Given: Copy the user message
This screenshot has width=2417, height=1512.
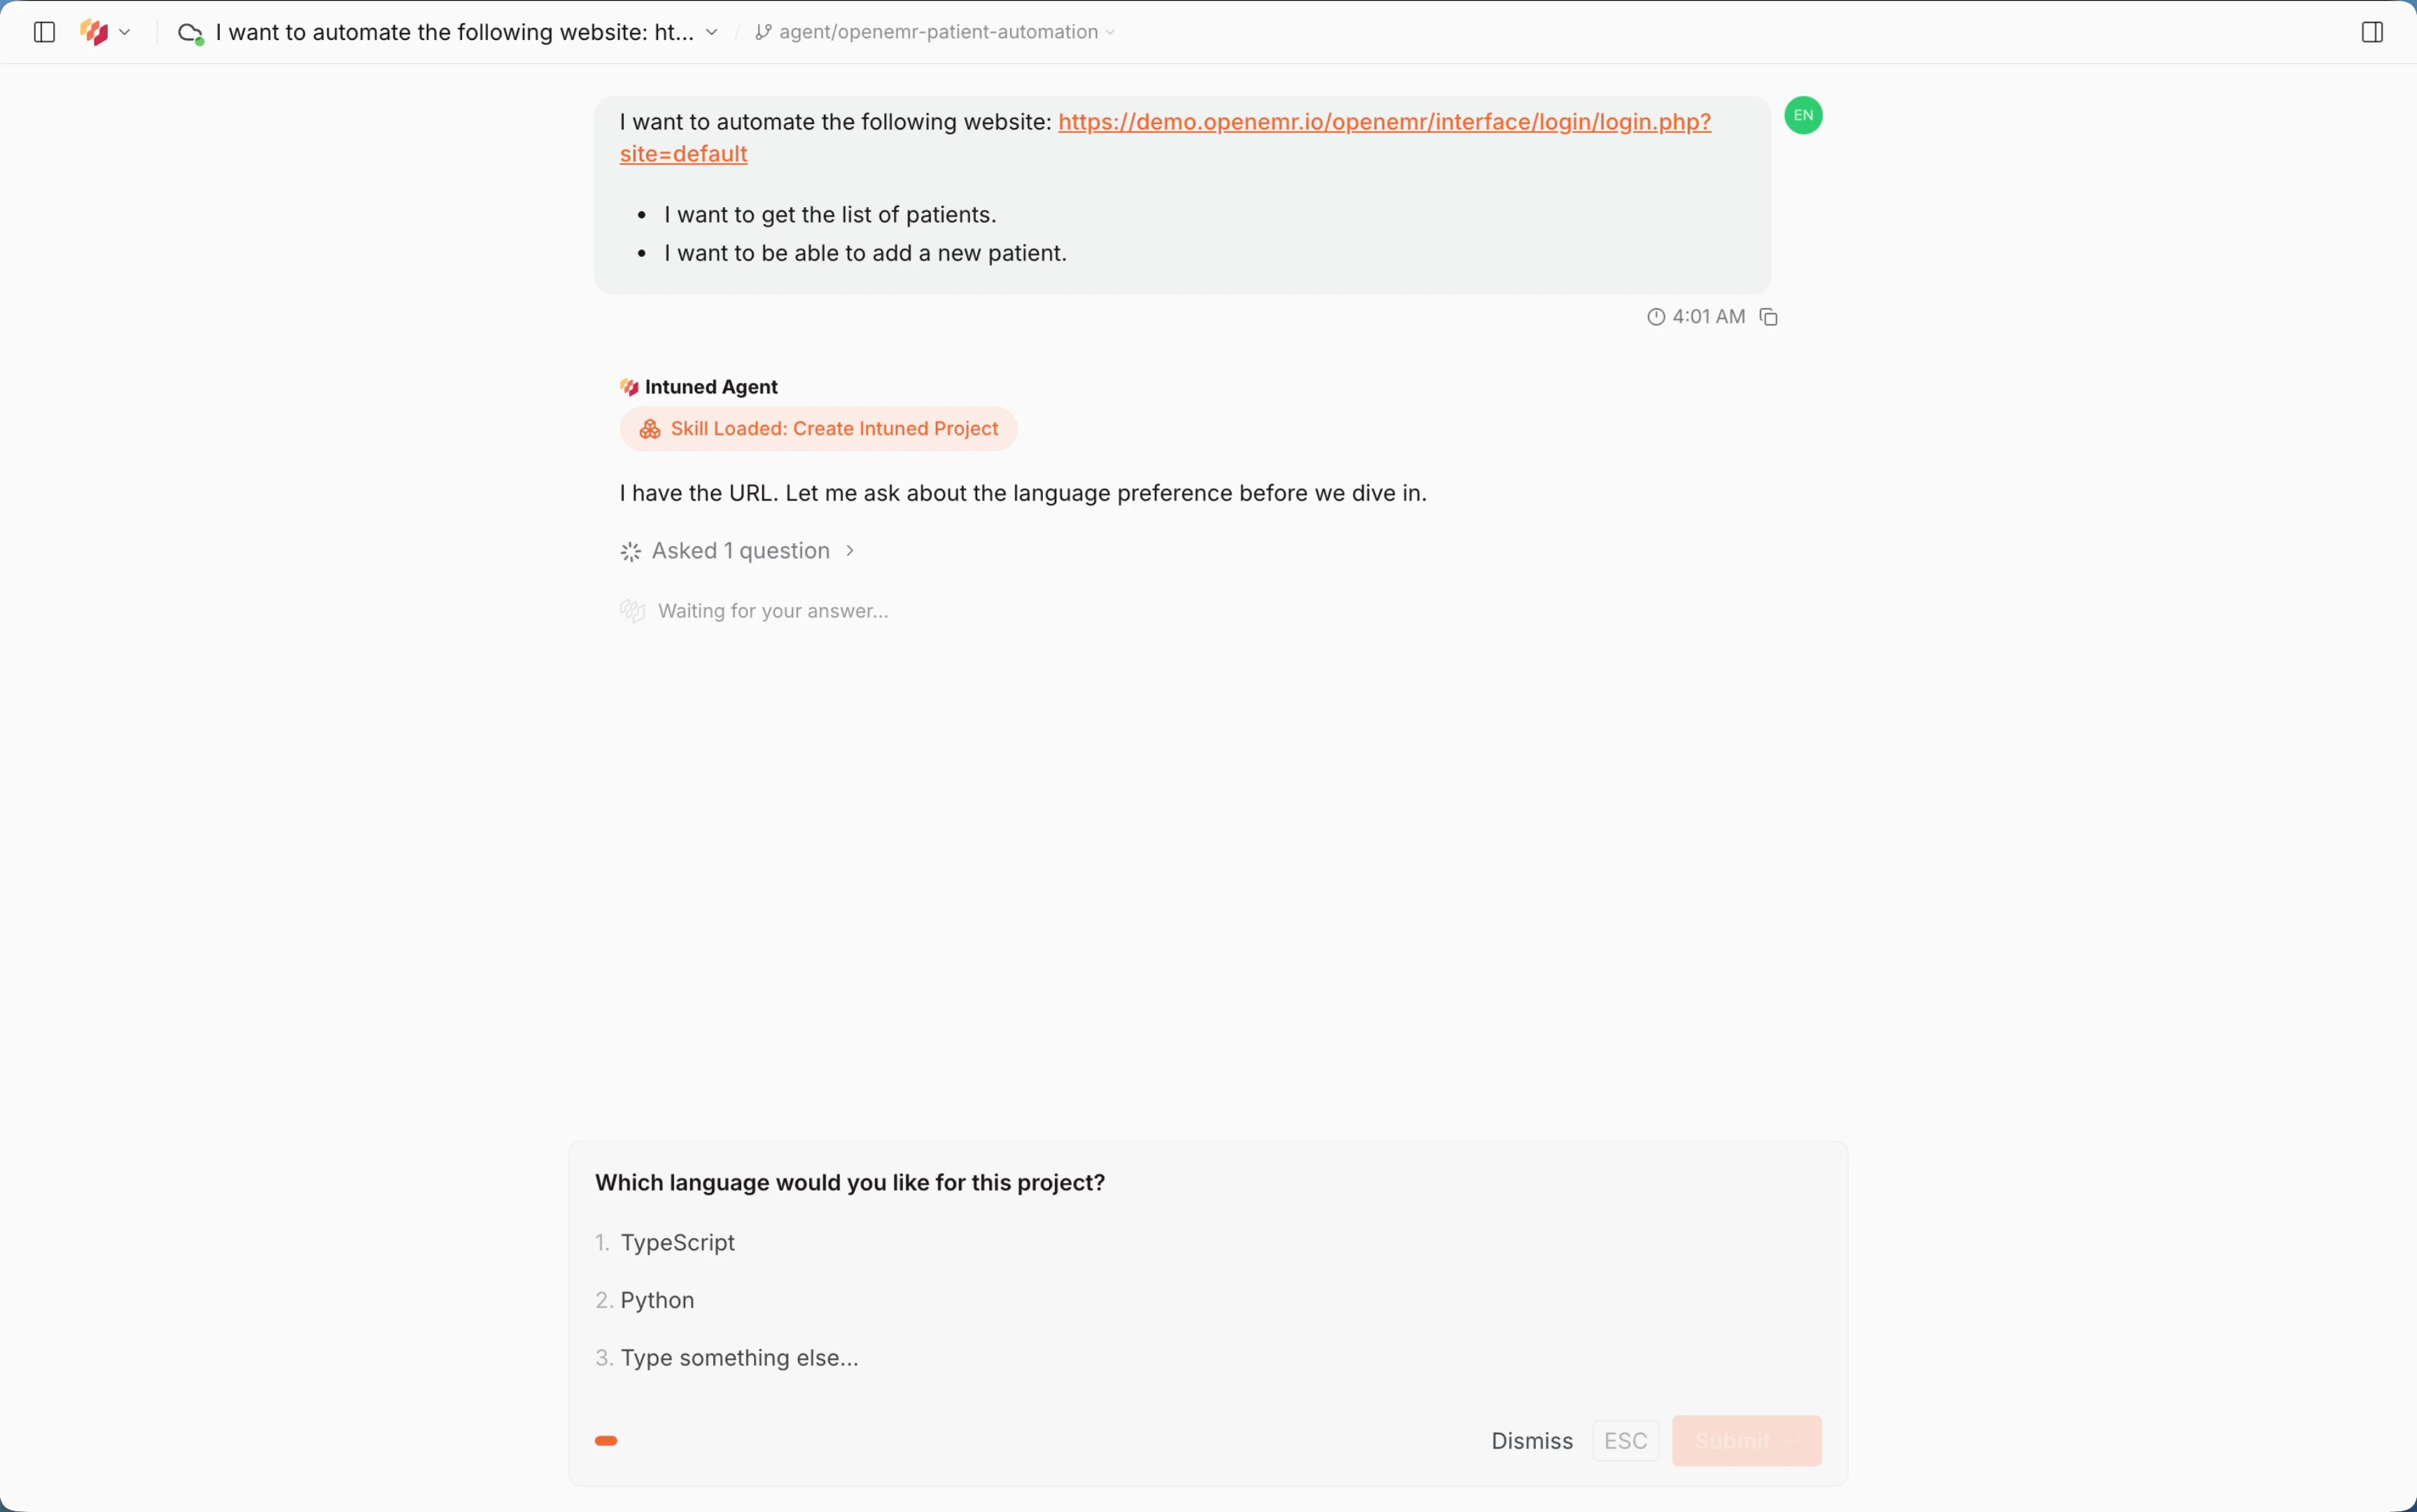Looking at the screenshot, I should coord(1768,316).
